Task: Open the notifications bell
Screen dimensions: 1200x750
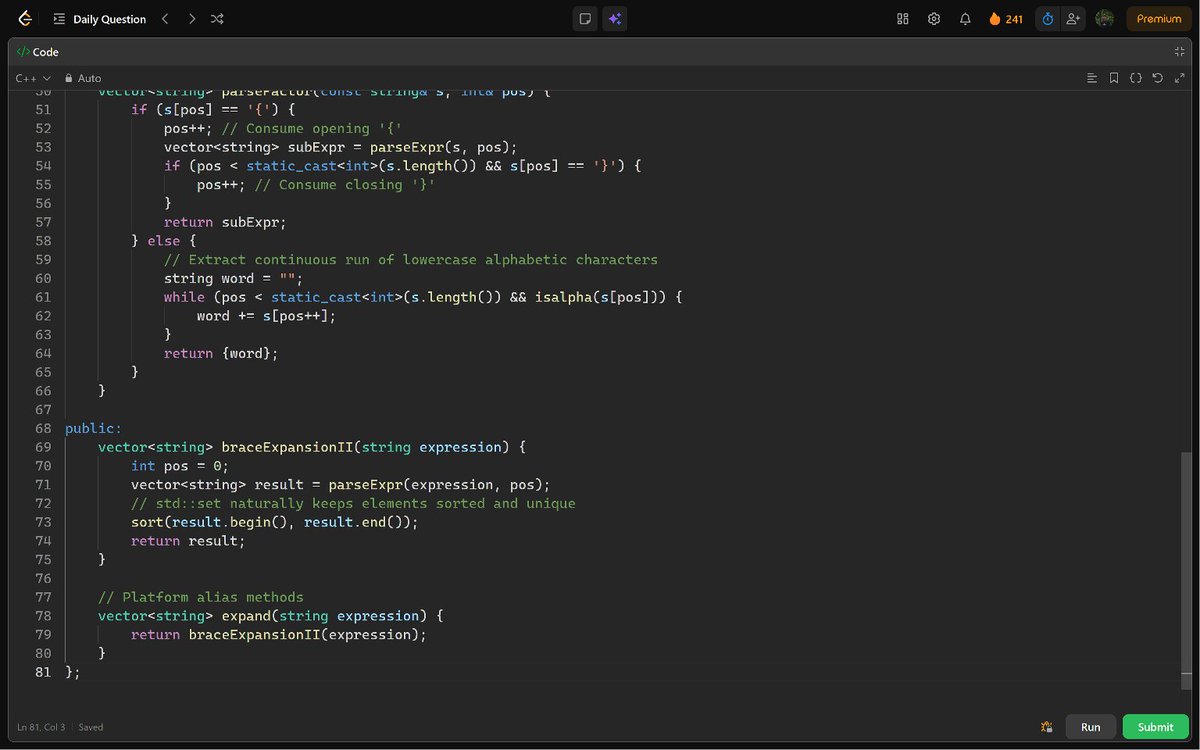Action: (x=965, y=19)
